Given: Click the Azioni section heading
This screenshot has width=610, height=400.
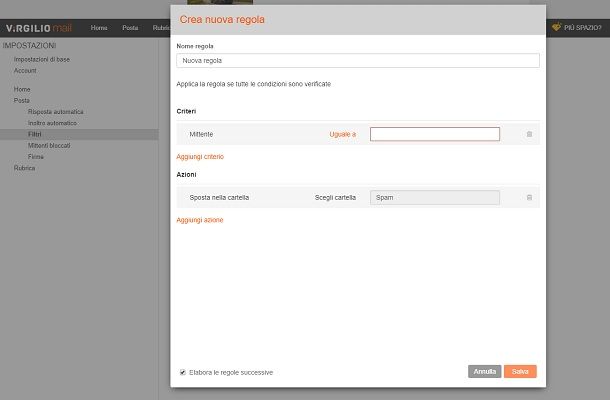Looking at the screenshot, I should click(x=186, y=175).
